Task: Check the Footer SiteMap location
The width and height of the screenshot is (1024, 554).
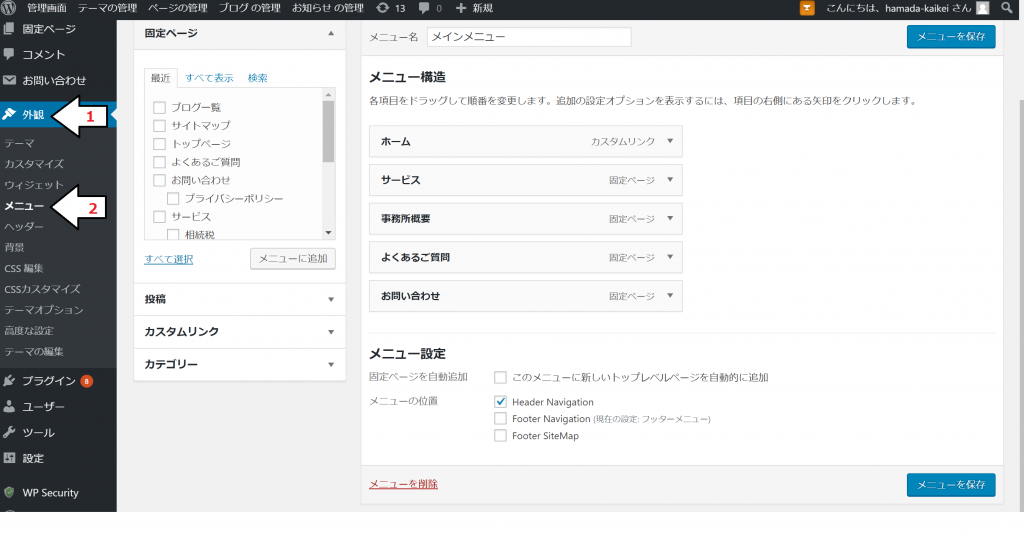Action: (500, 436)
